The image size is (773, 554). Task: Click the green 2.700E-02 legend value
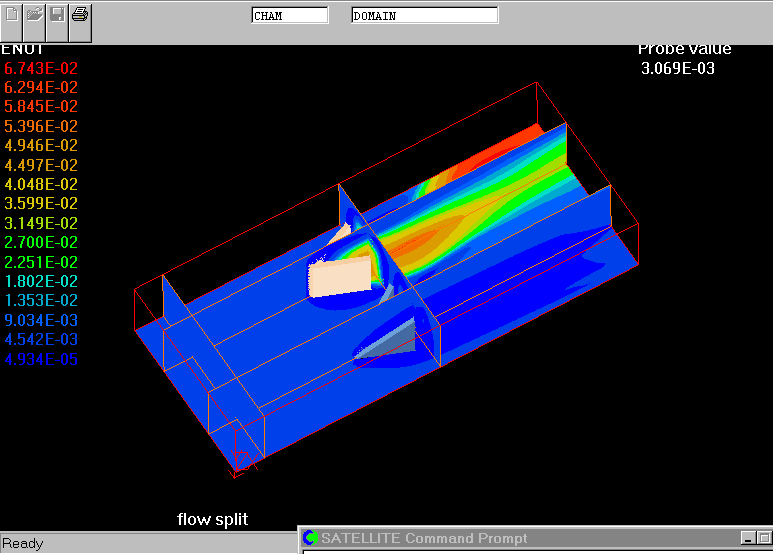pos(41,242)
